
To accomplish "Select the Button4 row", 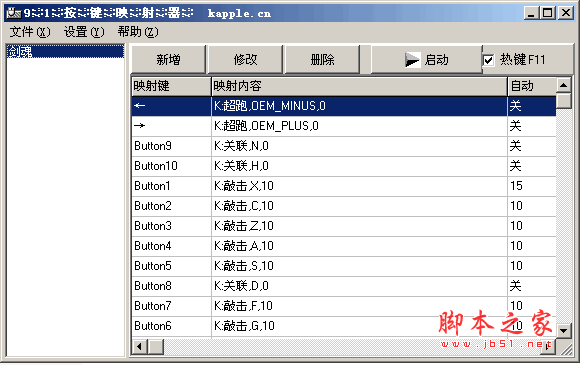I will pyautogui.click(x=344, y=246).
